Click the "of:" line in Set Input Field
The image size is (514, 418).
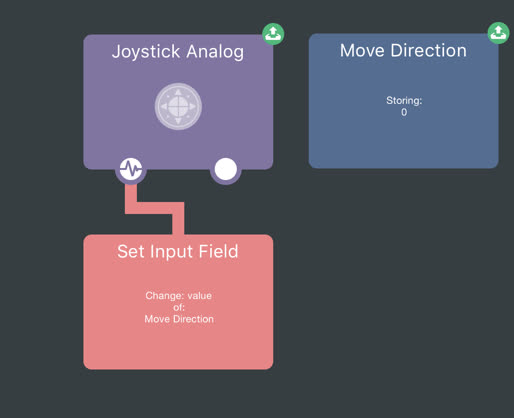point(179,307)
